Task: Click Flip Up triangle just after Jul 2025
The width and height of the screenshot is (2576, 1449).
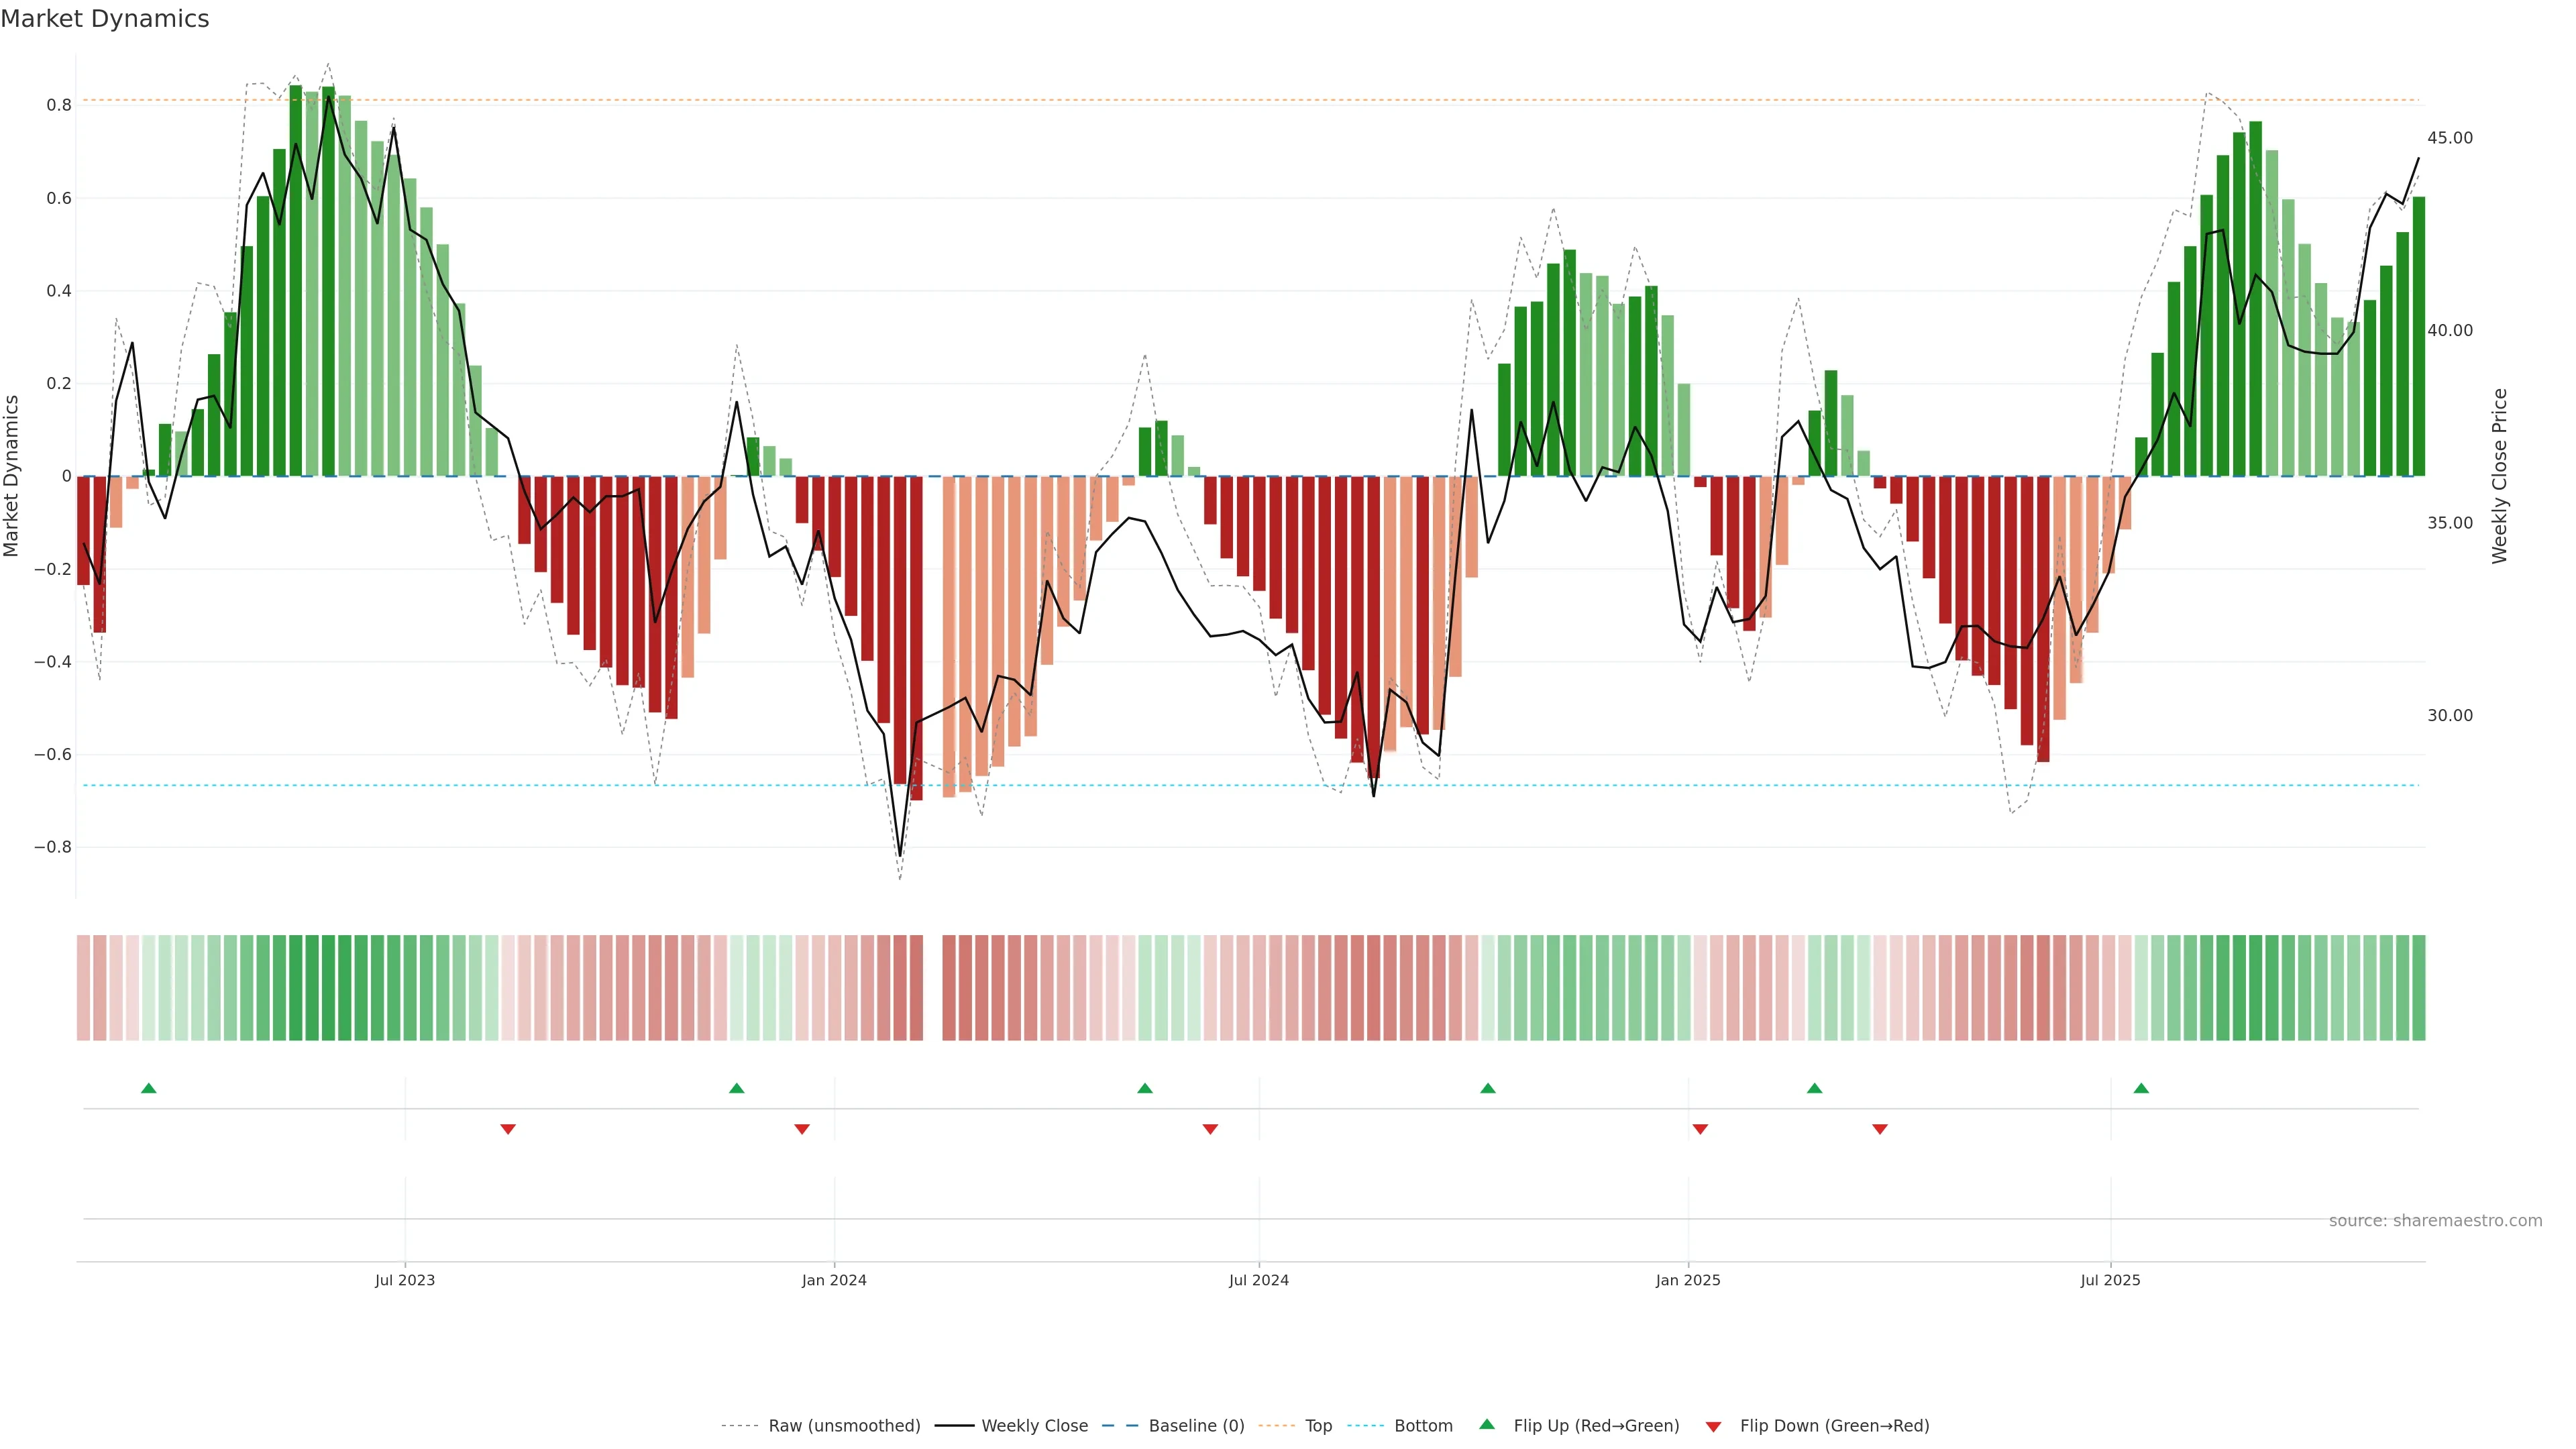Action: pyautogui.click(x=2141, y=1088)
